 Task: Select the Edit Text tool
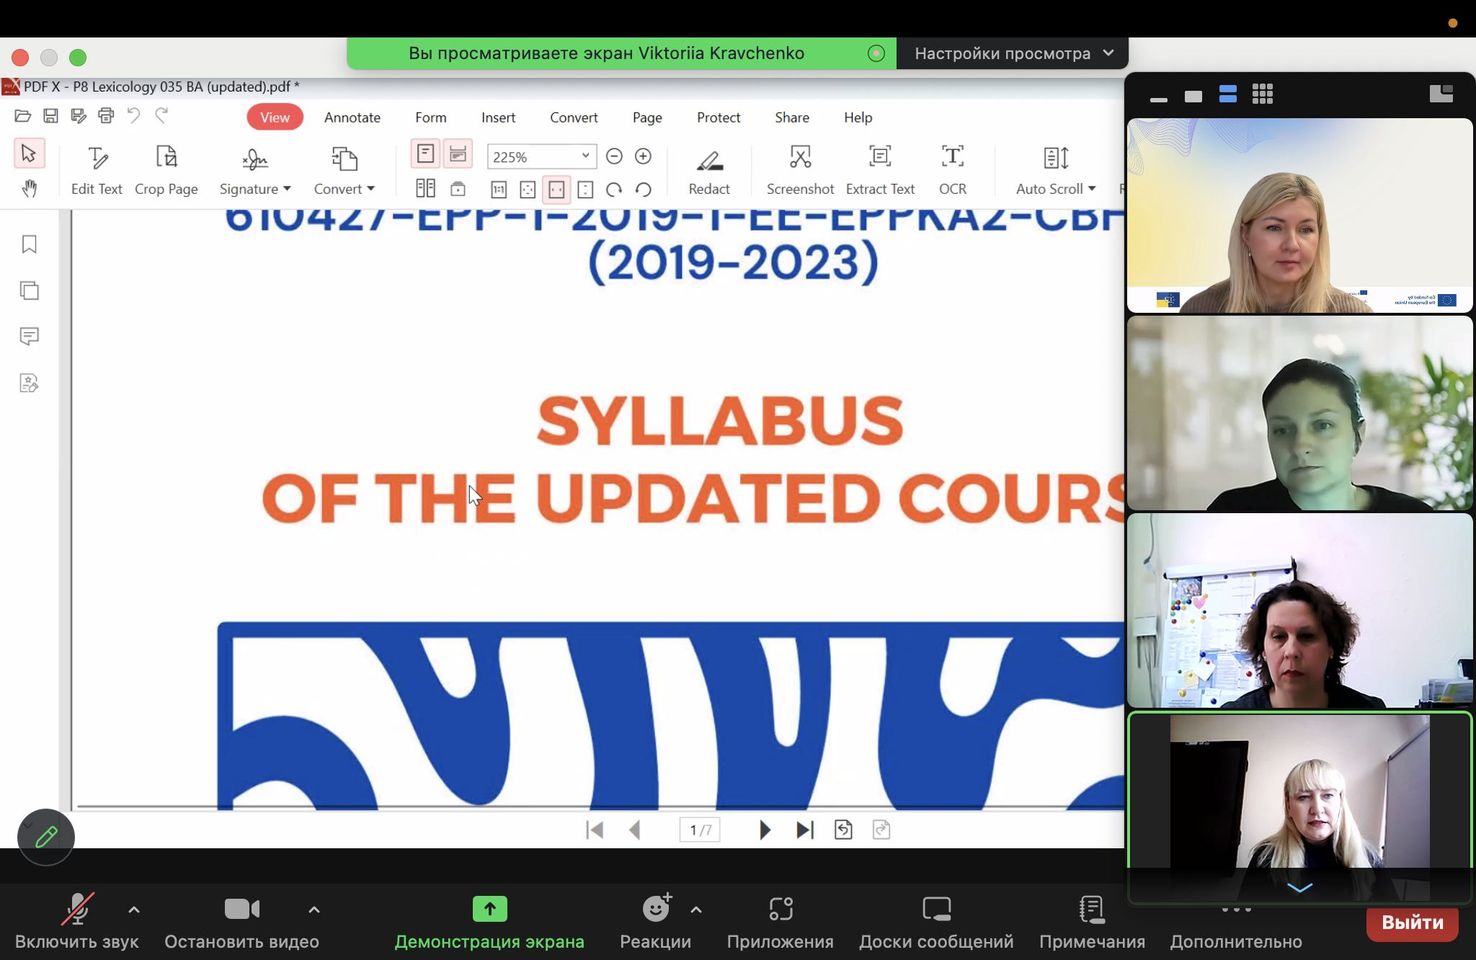(97, 170)
